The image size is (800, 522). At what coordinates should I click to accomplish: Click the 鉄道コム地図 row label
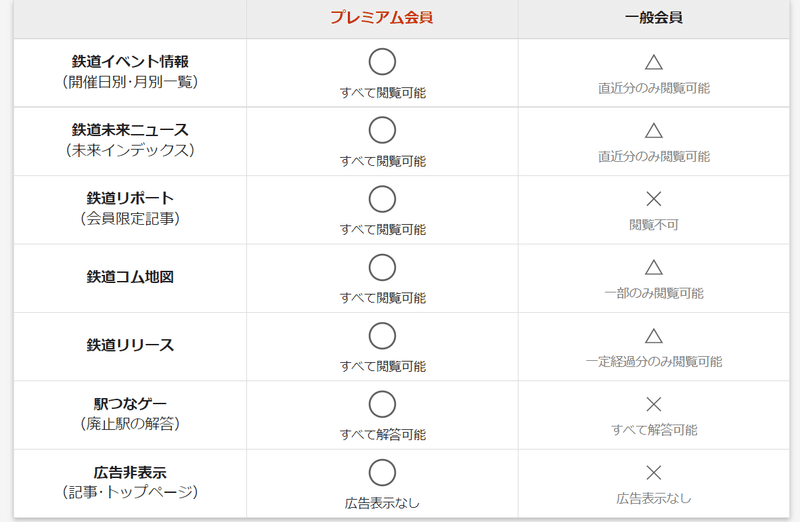pos(130,277)
